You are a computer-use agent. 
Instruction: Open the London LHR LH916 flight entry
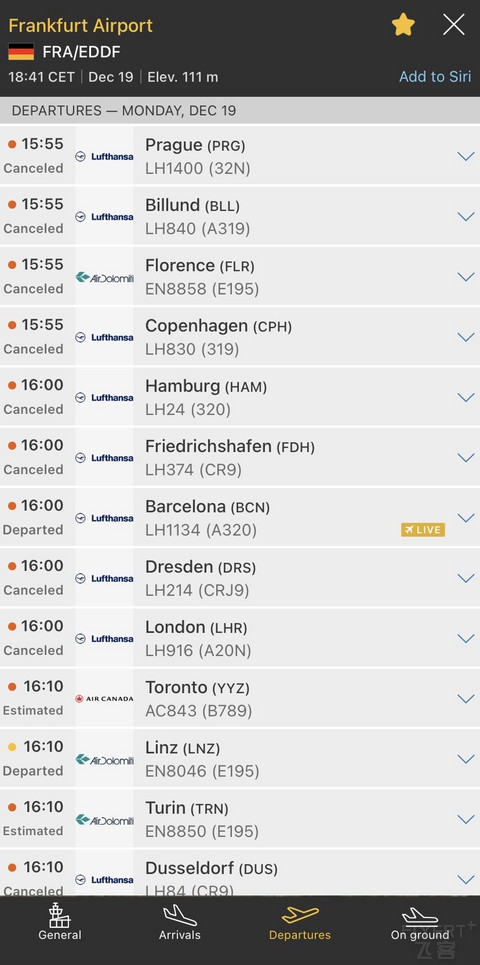pos(240,638)
